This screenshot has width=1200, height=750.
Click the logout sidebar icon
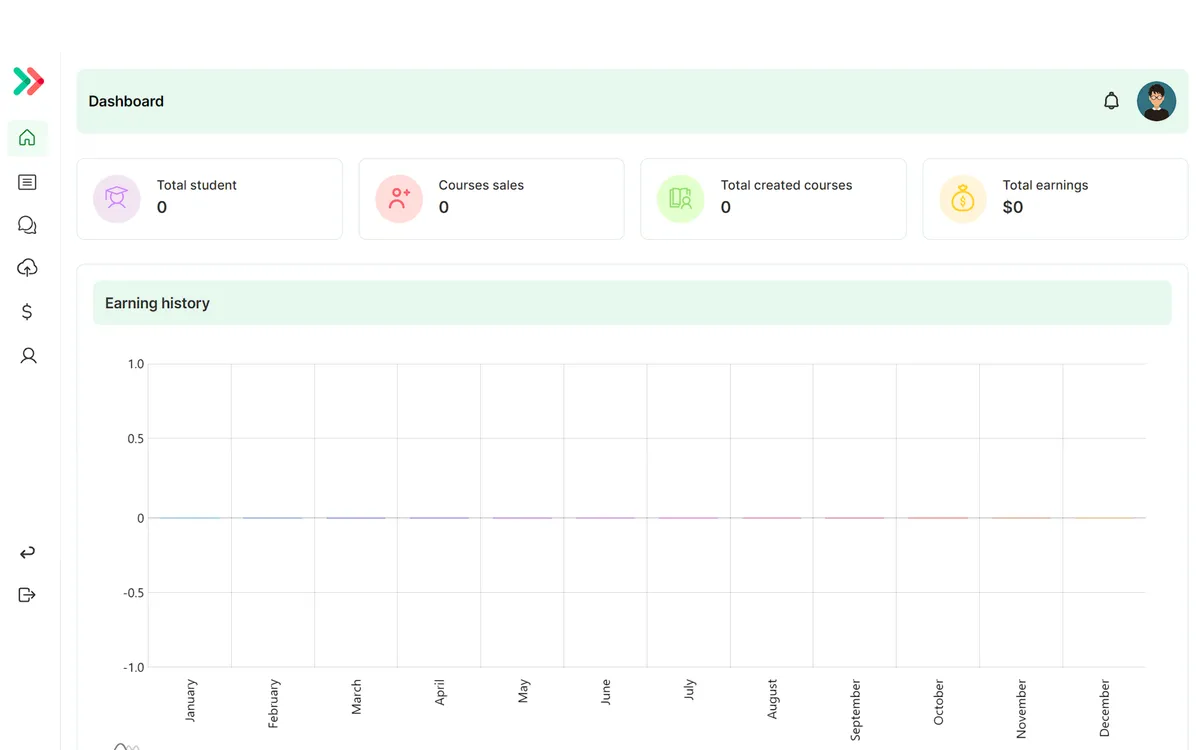pos(27,595)
